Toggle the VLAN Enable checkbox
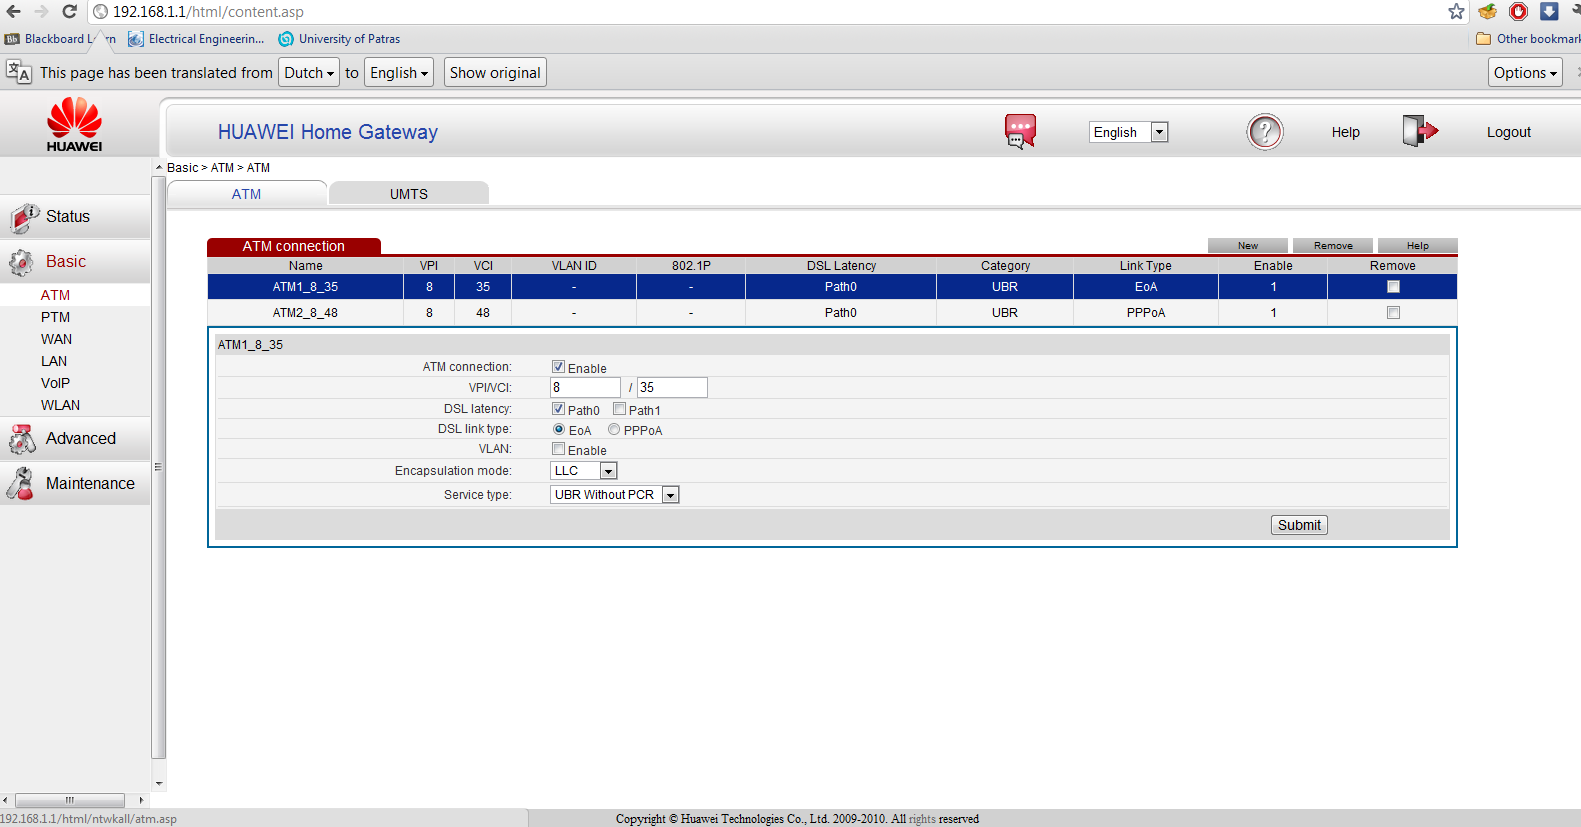 pyautogui.click(x=558, y=449)
